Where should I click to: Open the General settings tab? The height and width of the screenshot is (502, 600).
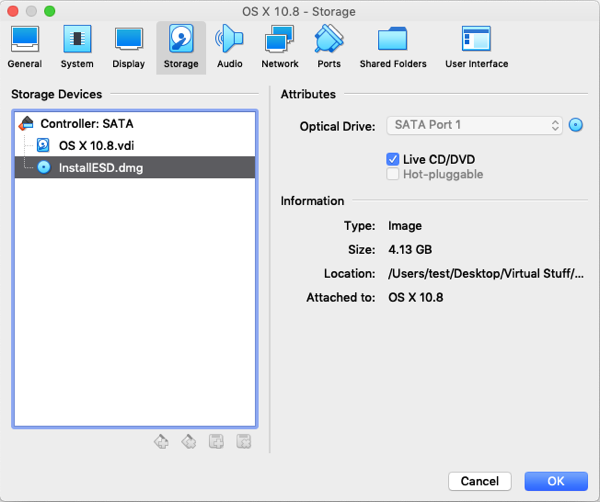point(24,47)
